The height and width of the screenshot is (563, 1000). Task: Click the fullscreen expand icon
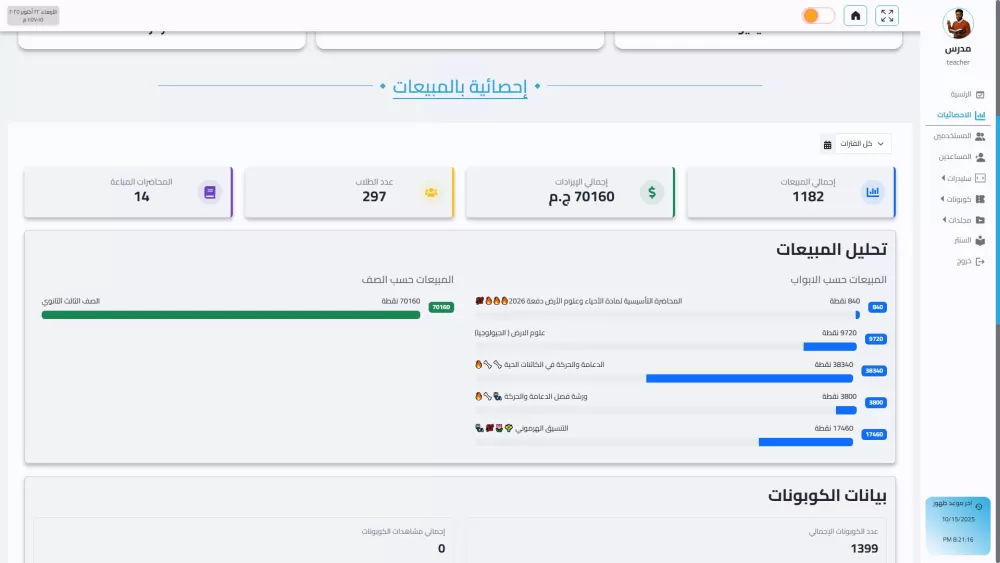887,16
